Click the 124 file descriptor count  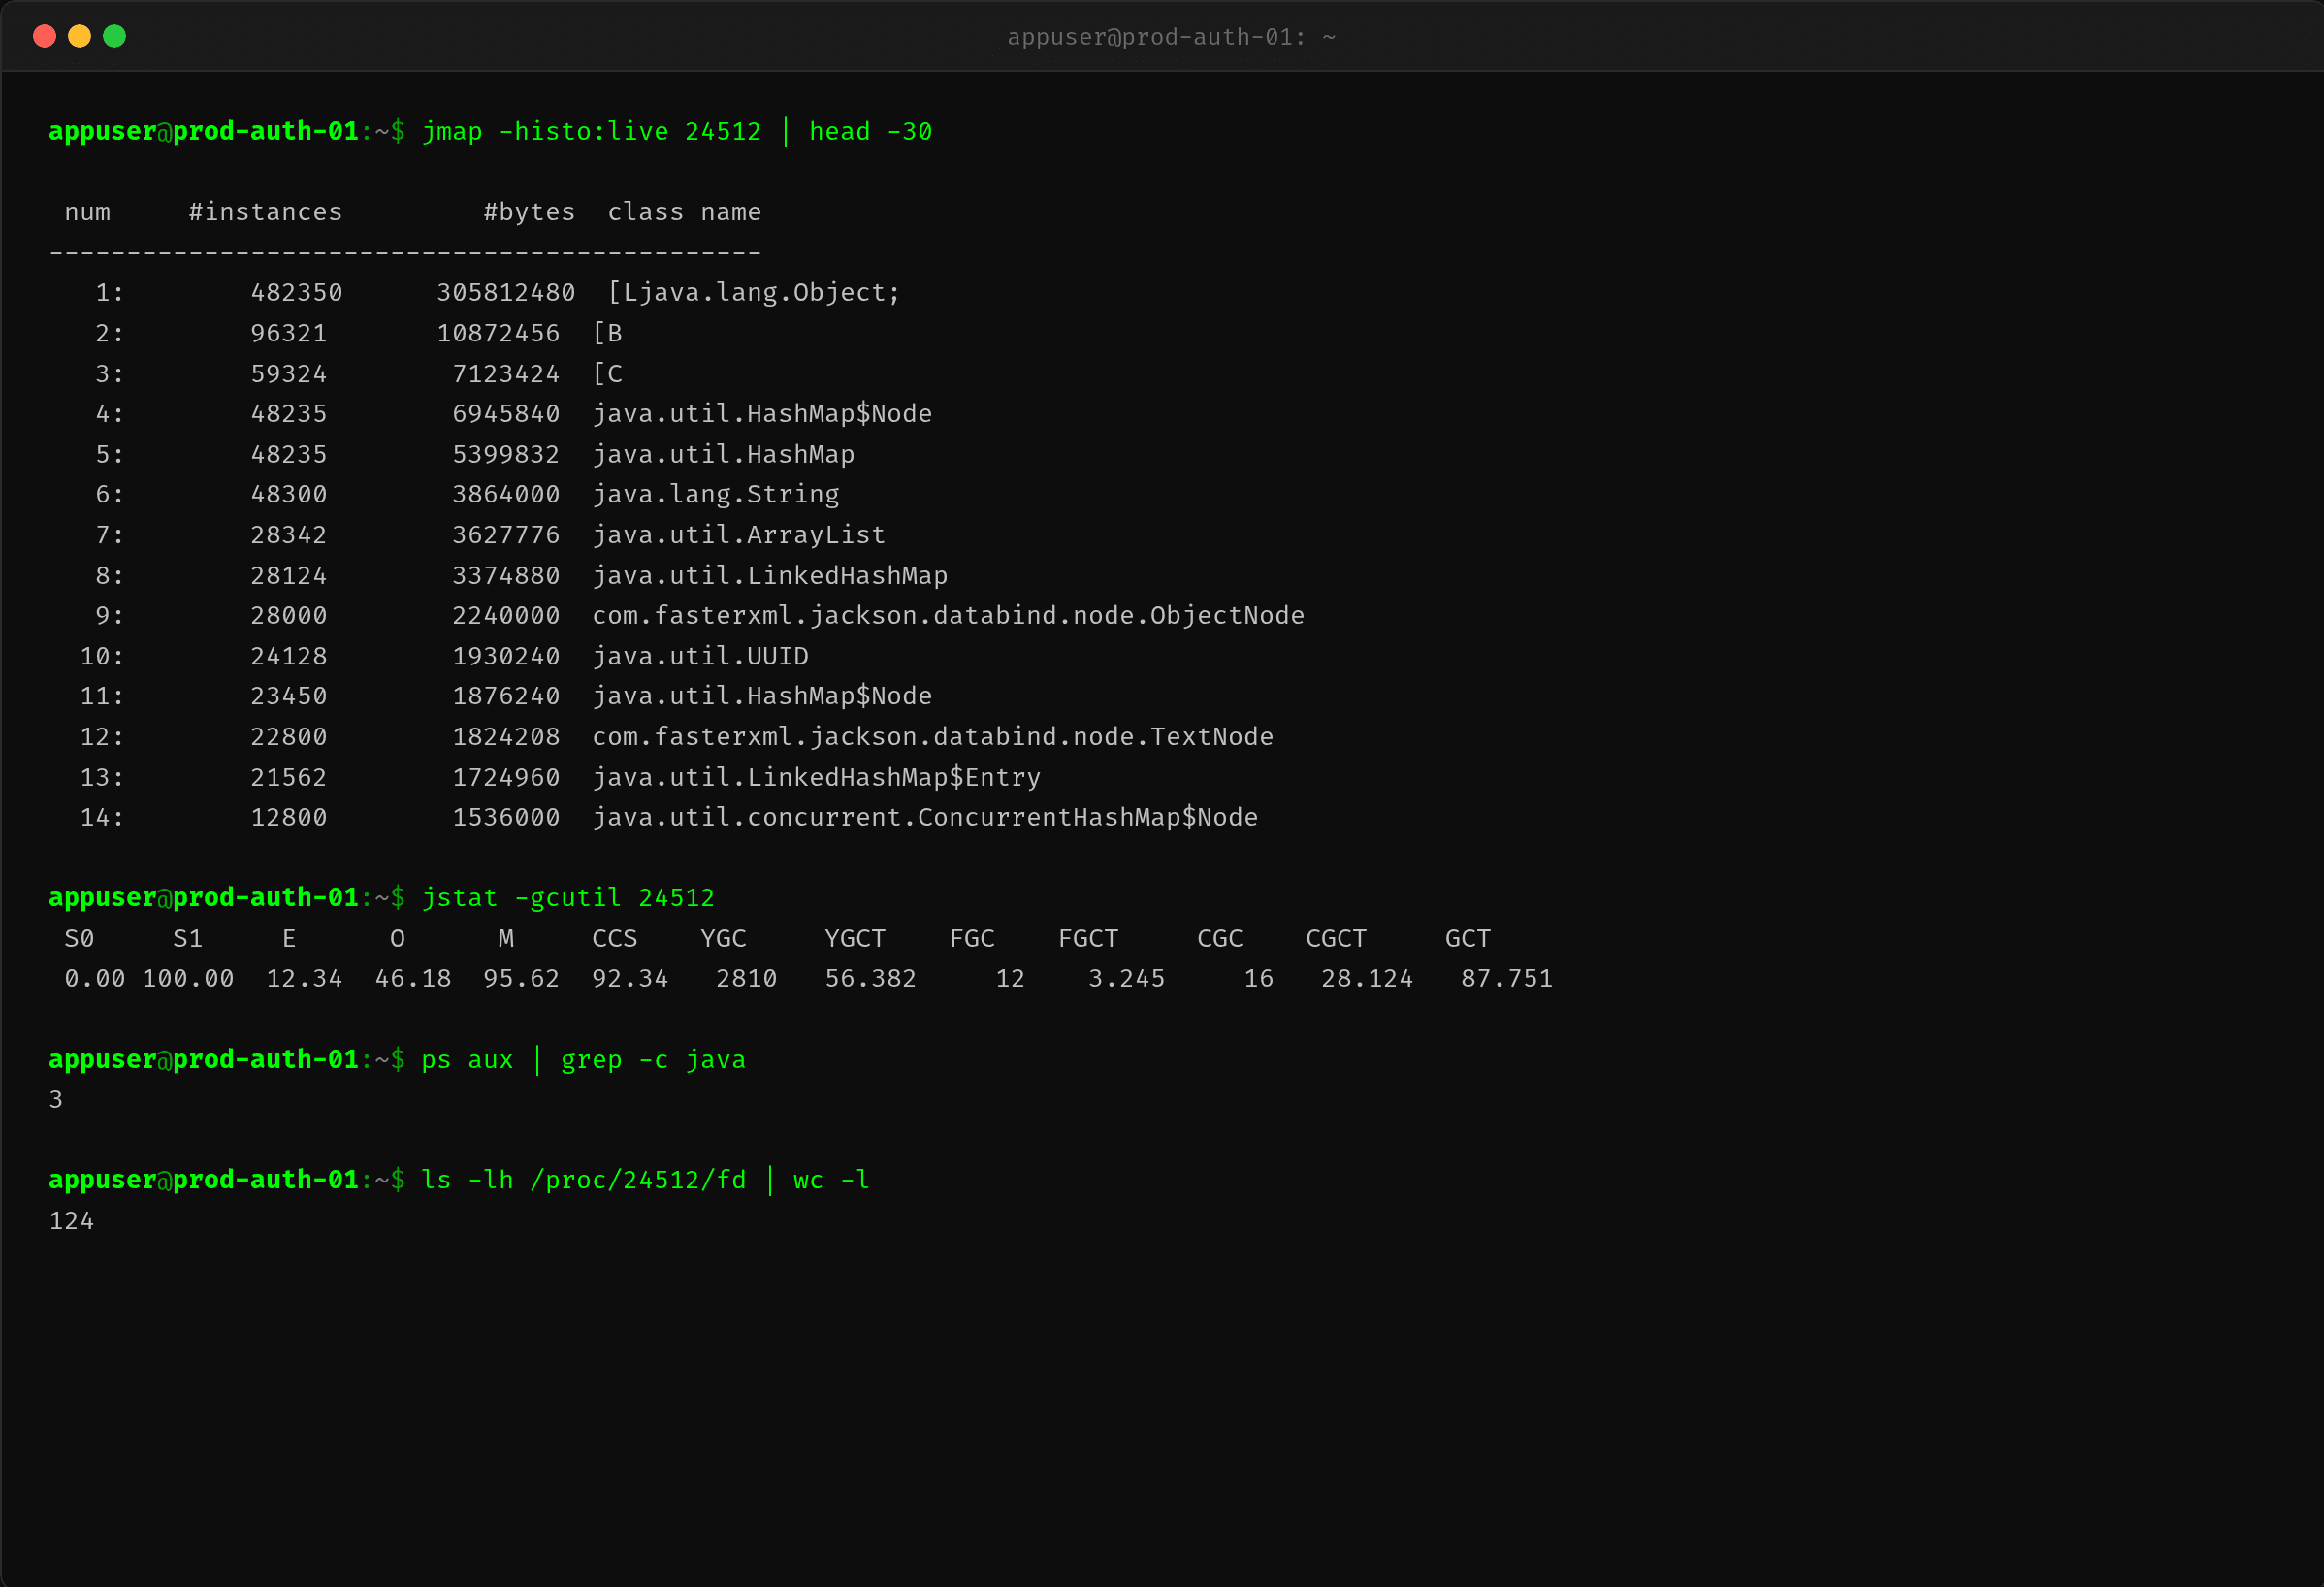[x=71, y=1221]
